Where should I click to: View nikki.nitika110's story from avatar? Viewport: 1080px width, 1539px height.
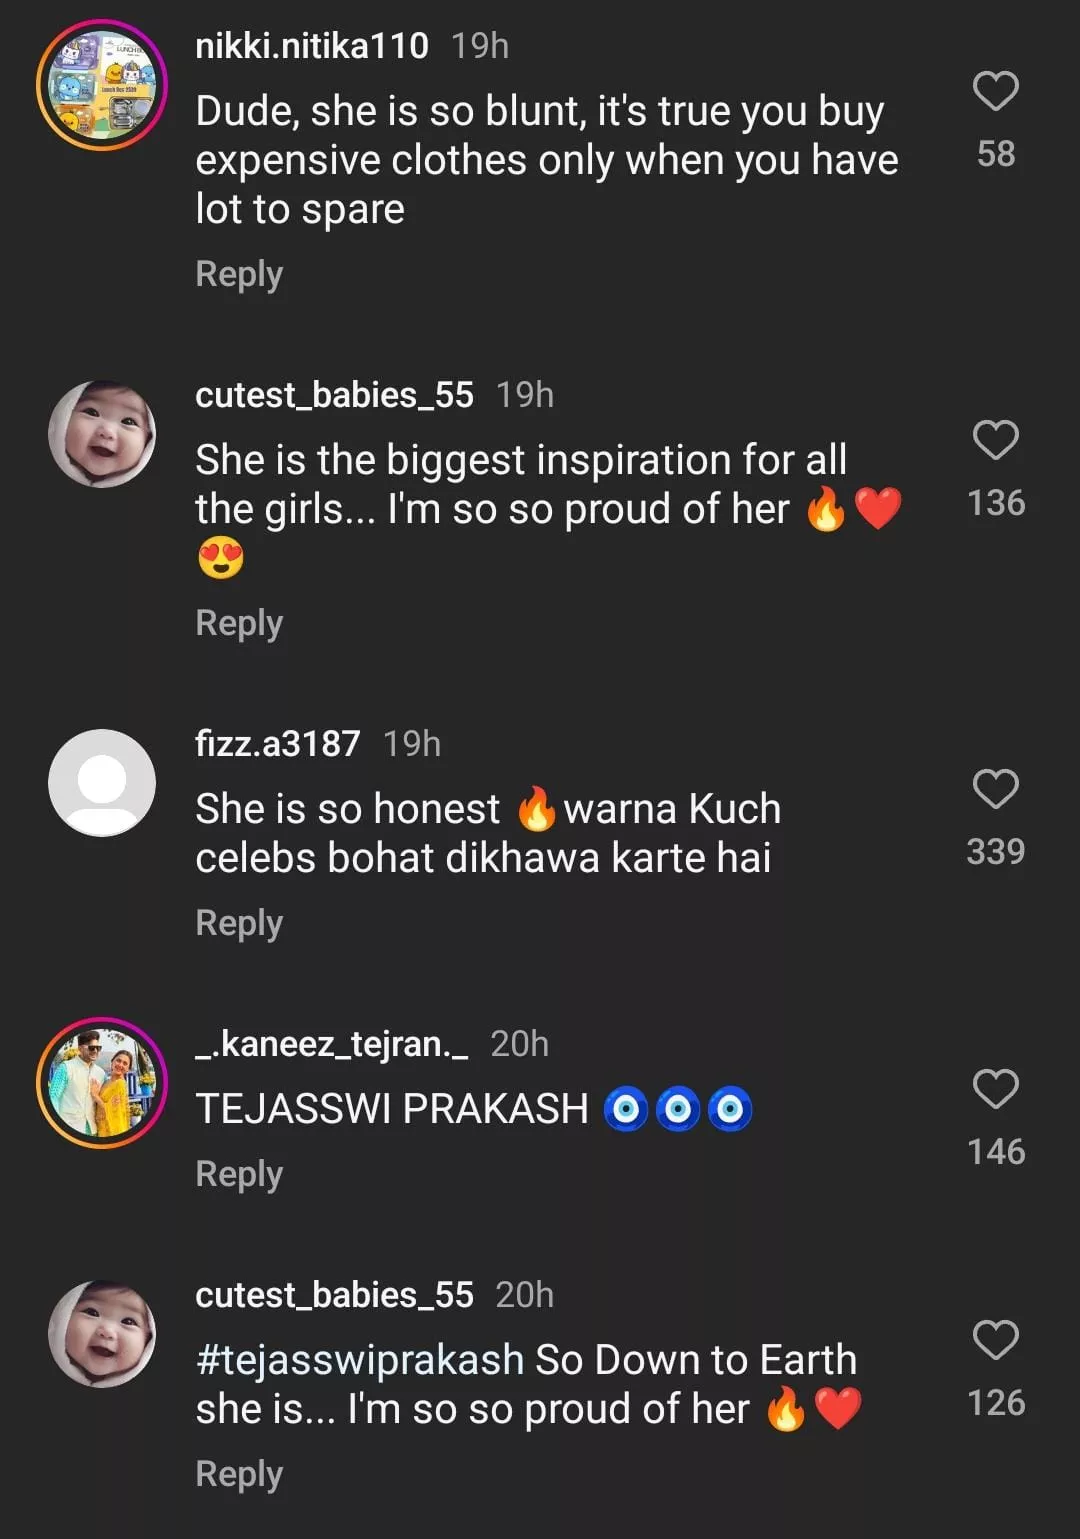pos(102,85)
